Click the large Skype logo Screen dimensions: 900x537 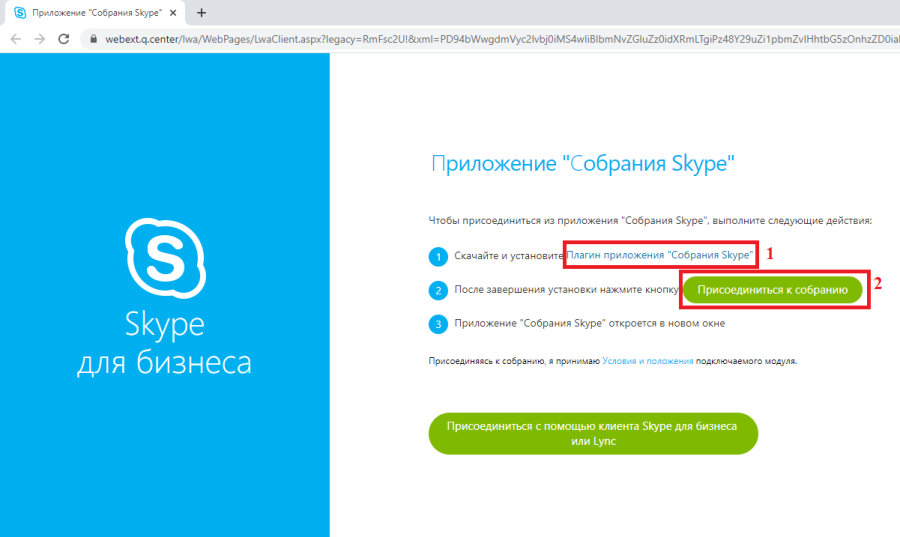[x=164, y=258]
